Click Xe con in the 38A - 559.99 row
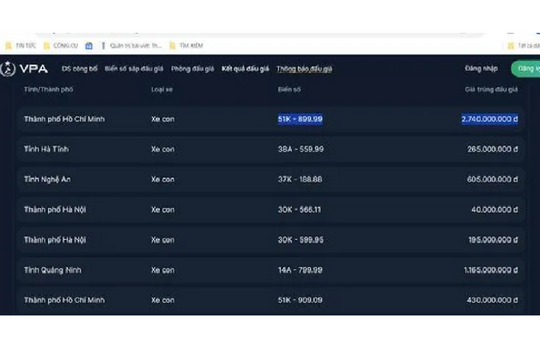This screenshot has width=540, height=360. [x=163, y=149]
